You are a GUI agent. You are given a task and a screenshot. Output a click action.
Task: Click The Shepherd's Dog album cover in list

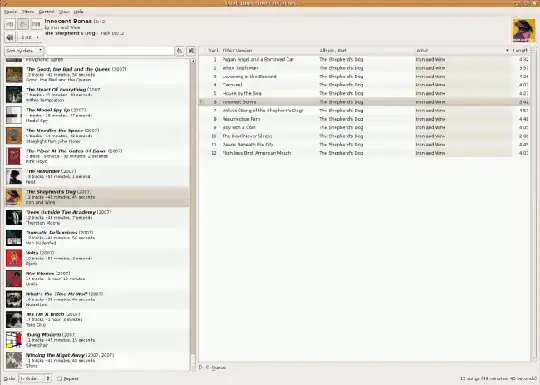(14, 197)
